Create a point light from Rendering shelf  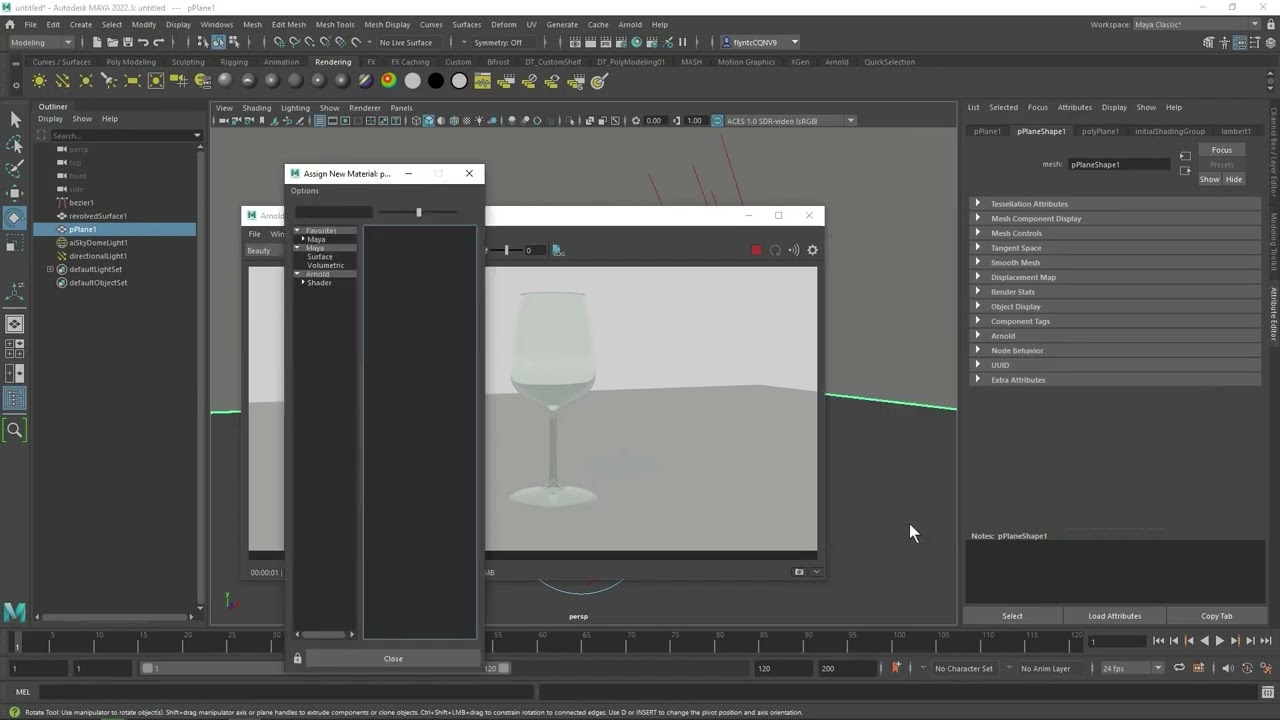point(86,81)
